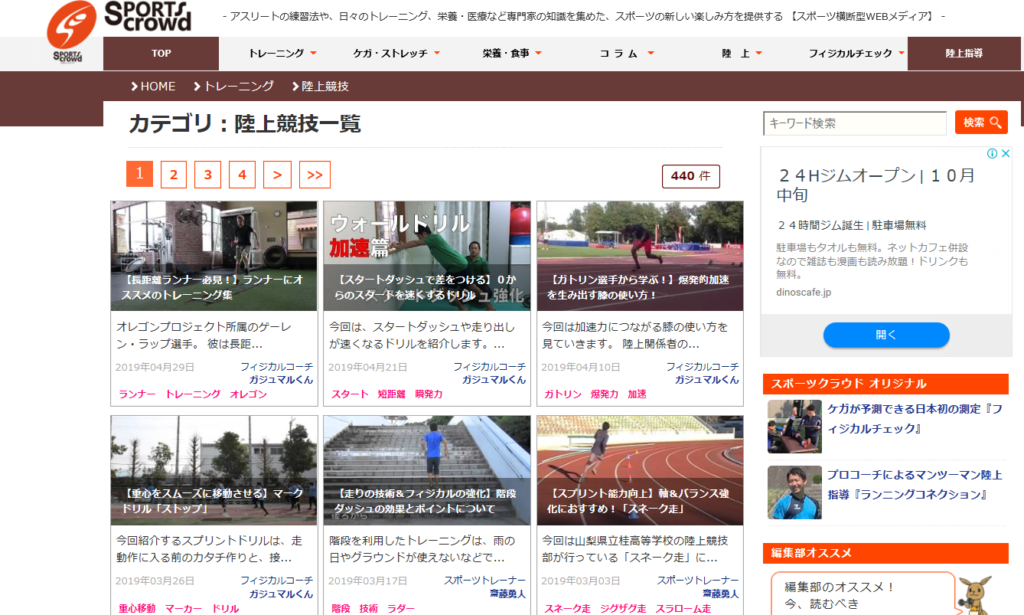The width and height of the screenshot is (1024, 615).
Task: Open the ad info icon
Action: [x=992, y=153]
